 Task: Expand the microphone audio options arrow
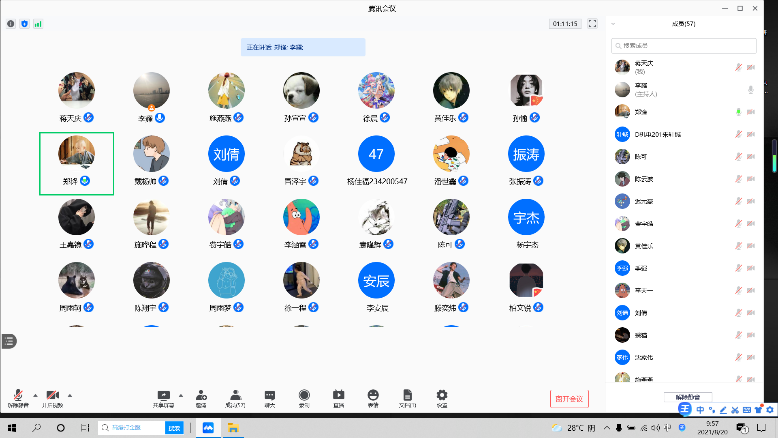click(x=36, y=395)
